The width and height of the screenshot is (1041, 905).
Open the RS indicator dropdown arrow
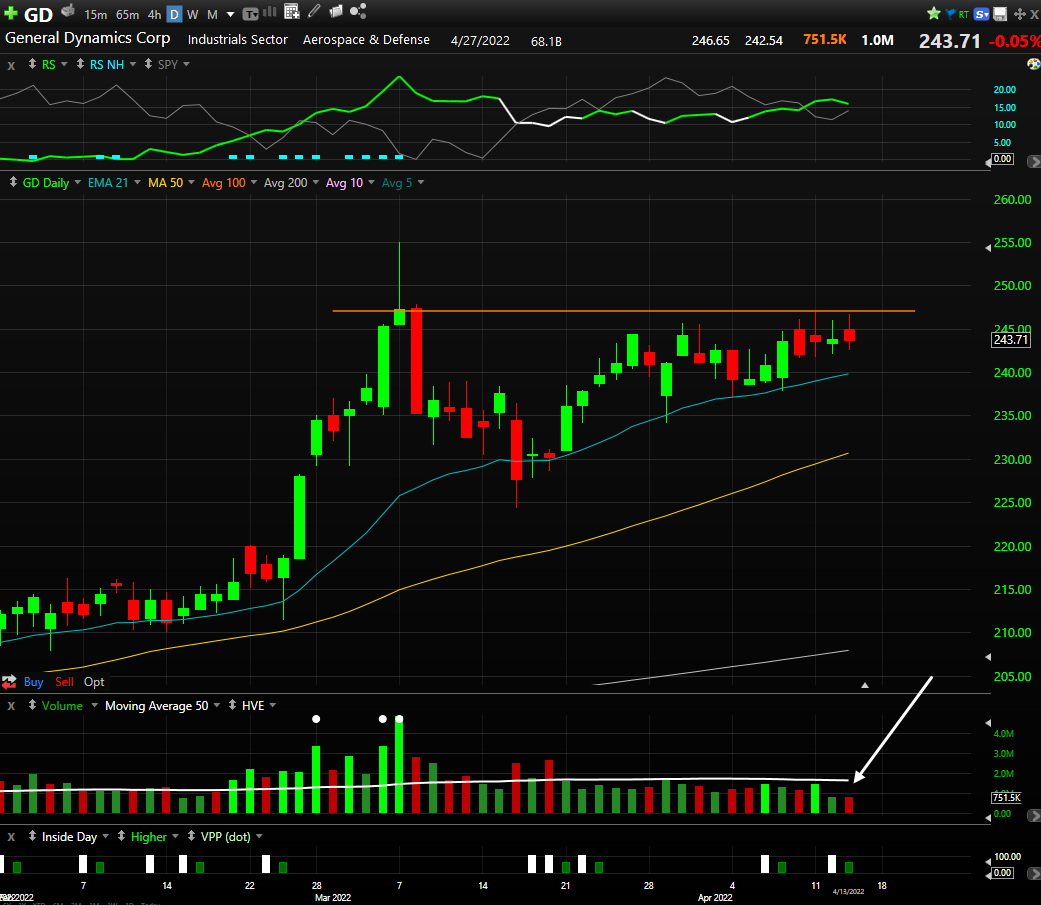click(x=64, y=64)
